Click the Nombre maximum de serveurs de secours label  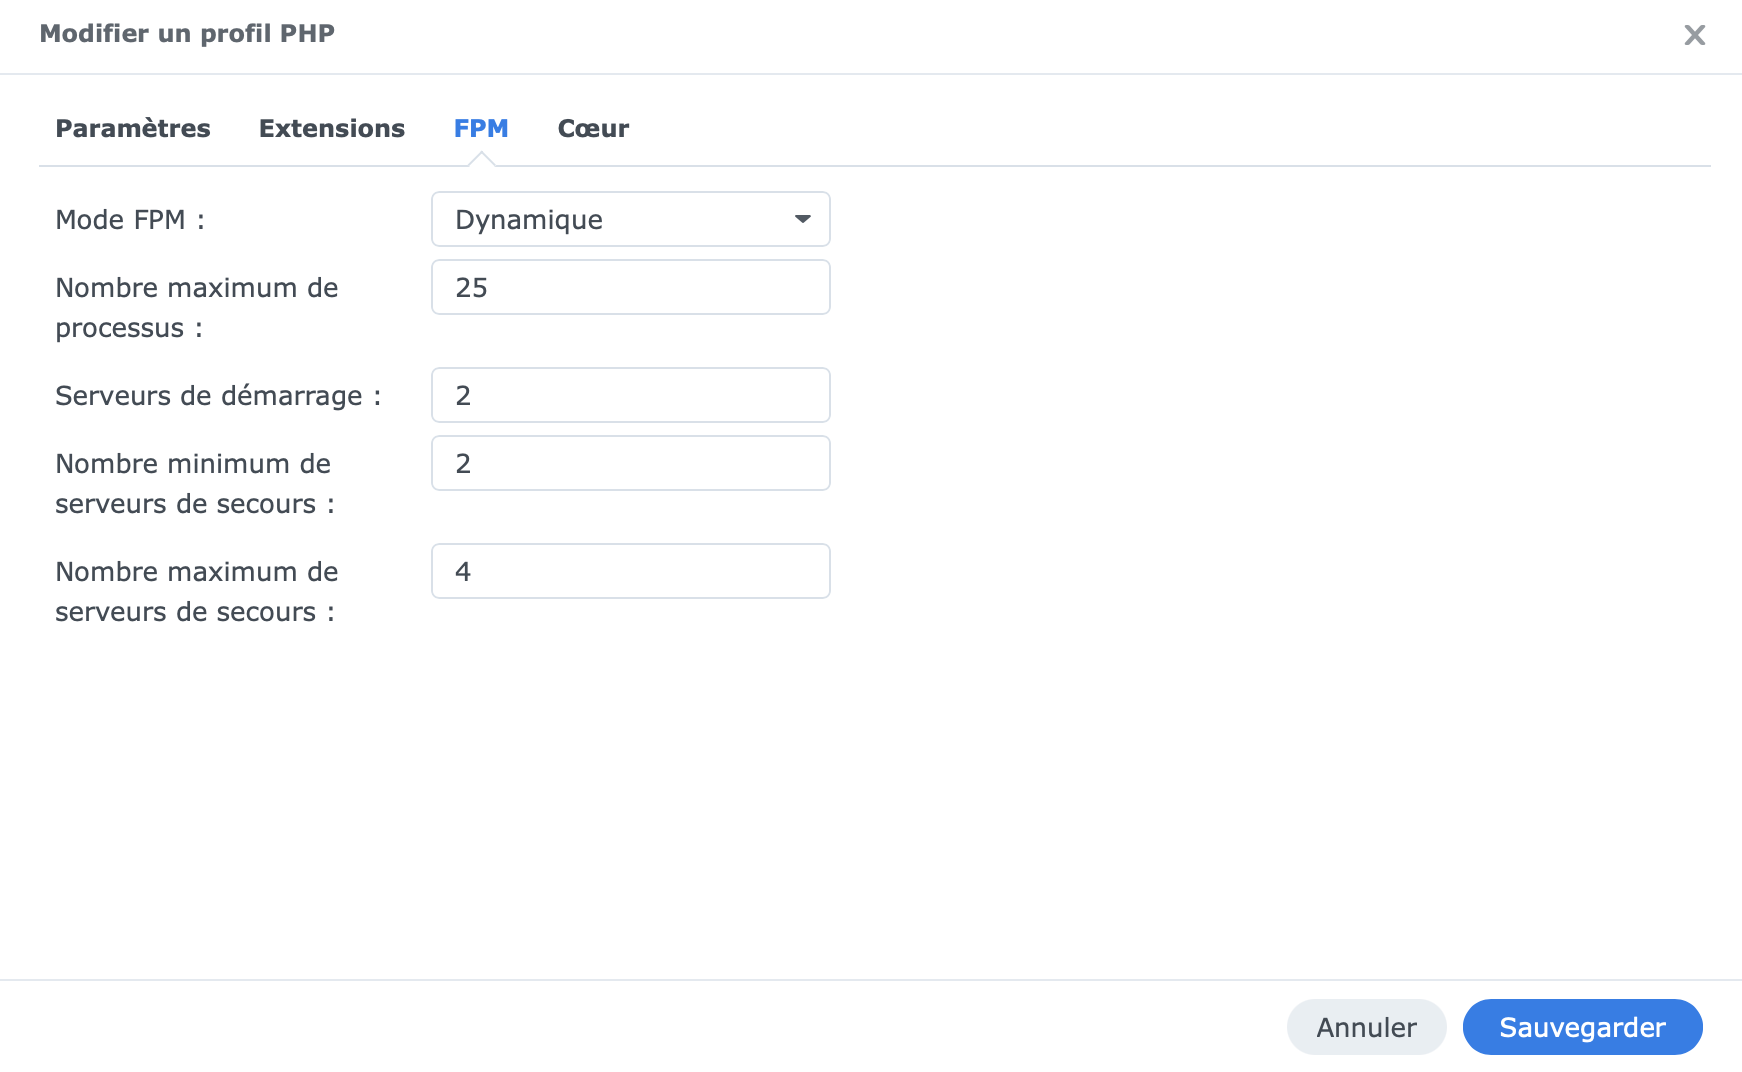pos(197,592)
